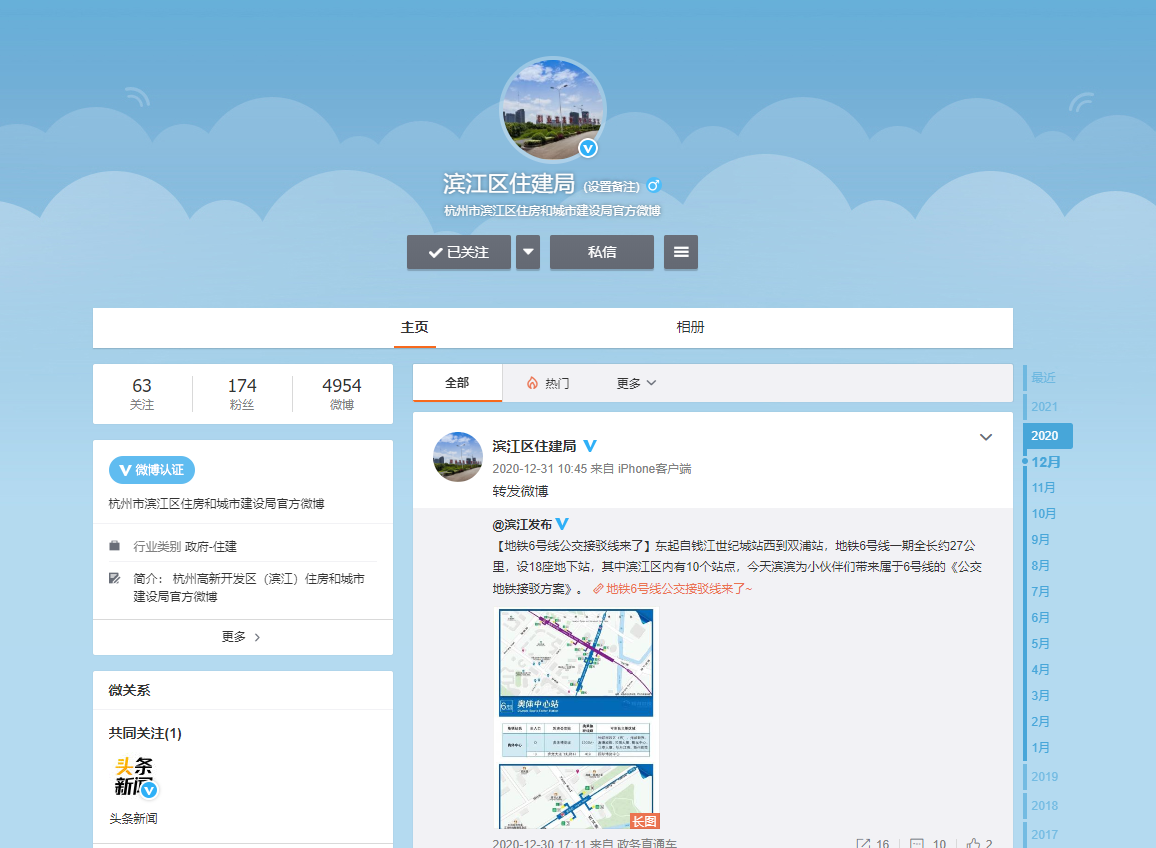Select the 全部 posts tab
The image size is (1156, 848).
[457, 383]
